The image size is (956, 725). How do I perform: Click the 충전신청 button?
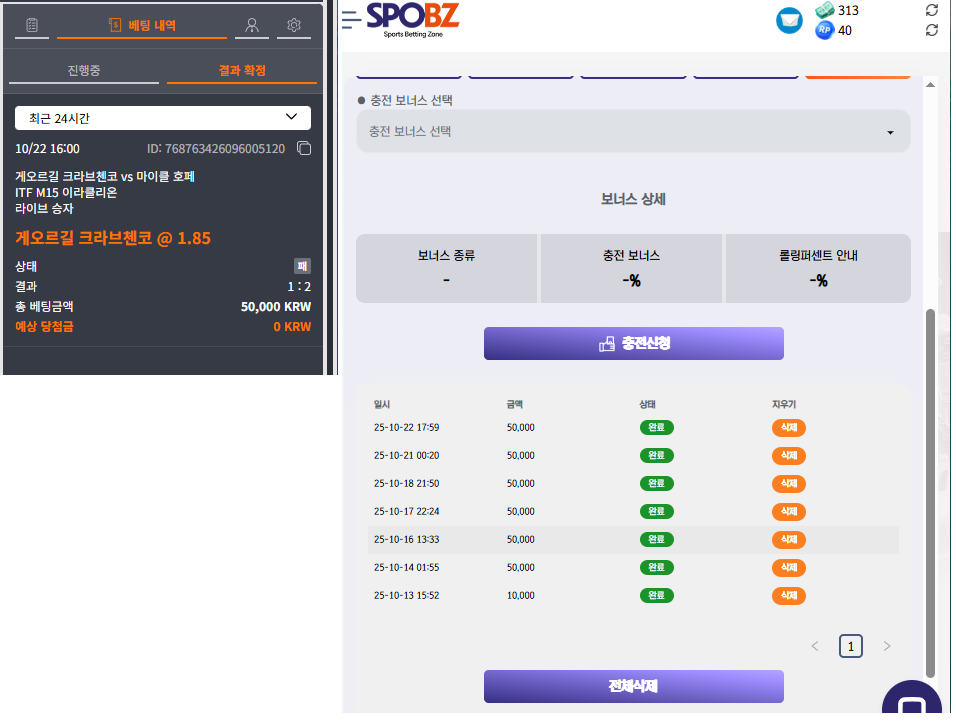pos(633,343)
